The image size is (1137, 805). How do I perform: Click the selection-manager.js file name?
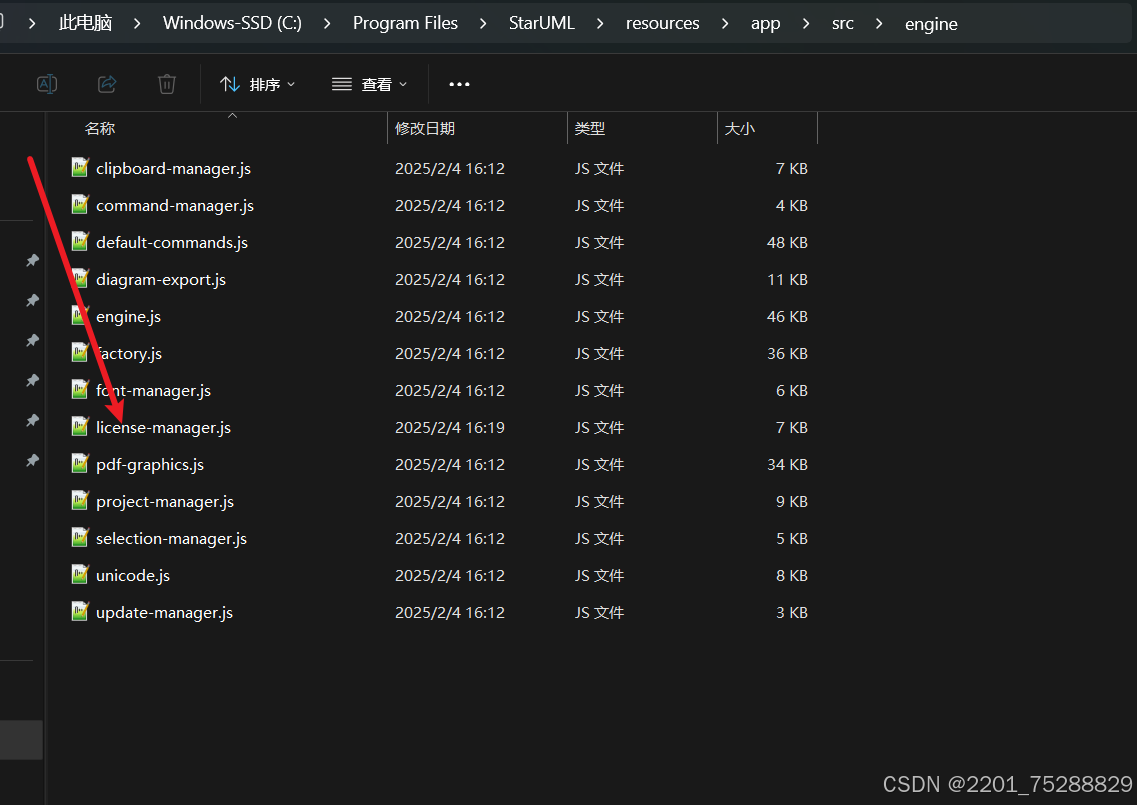[x=171, y=538]
